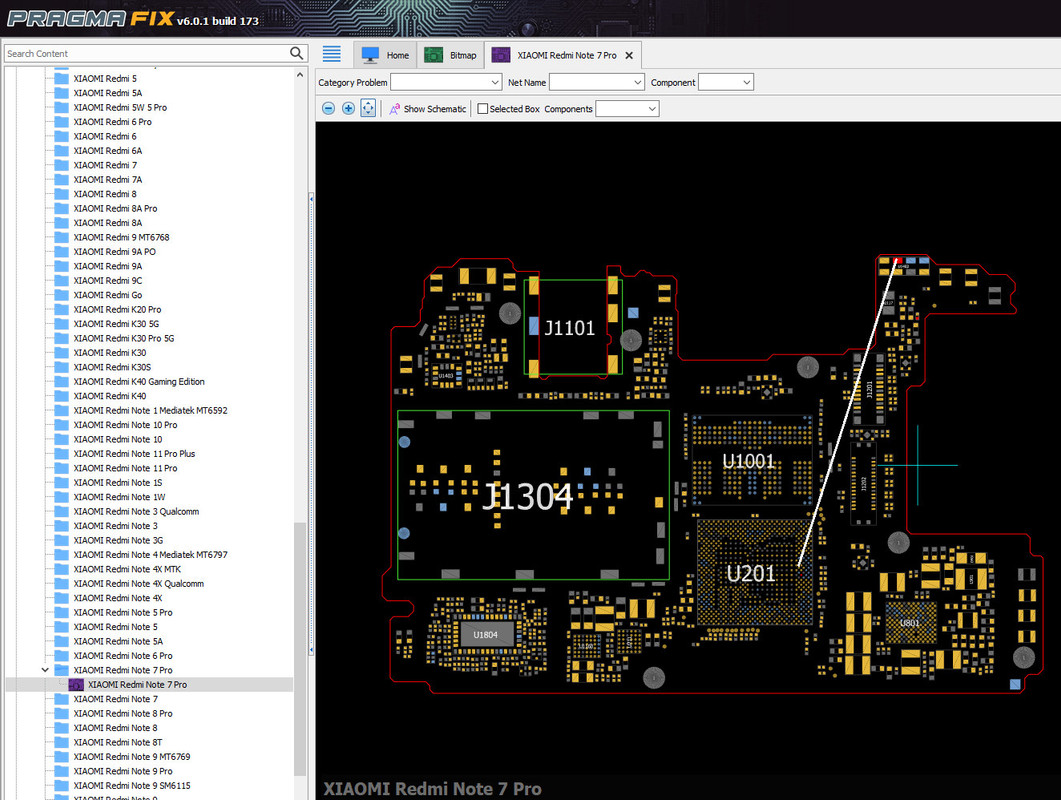
Task: Switch to the Bitmap tab
Action: click(x=451, y=55)
